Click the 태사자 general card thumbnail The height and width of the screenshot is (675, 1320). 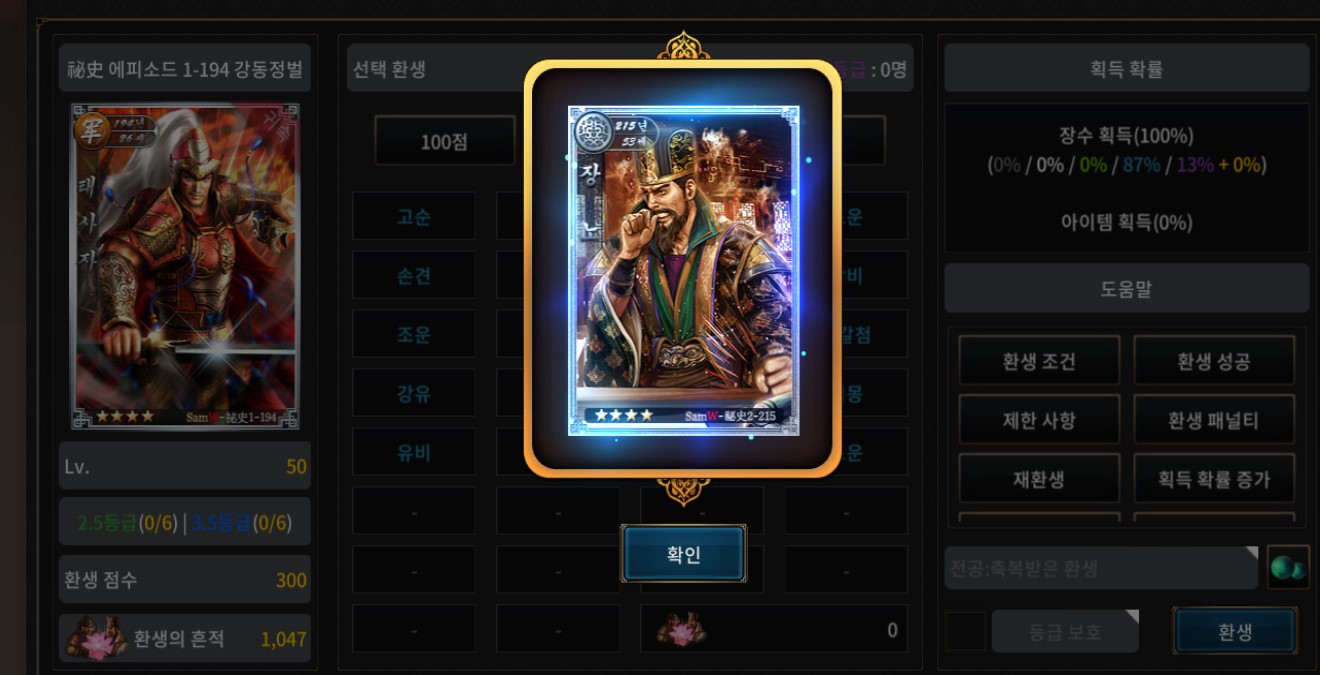pos(185,267)
